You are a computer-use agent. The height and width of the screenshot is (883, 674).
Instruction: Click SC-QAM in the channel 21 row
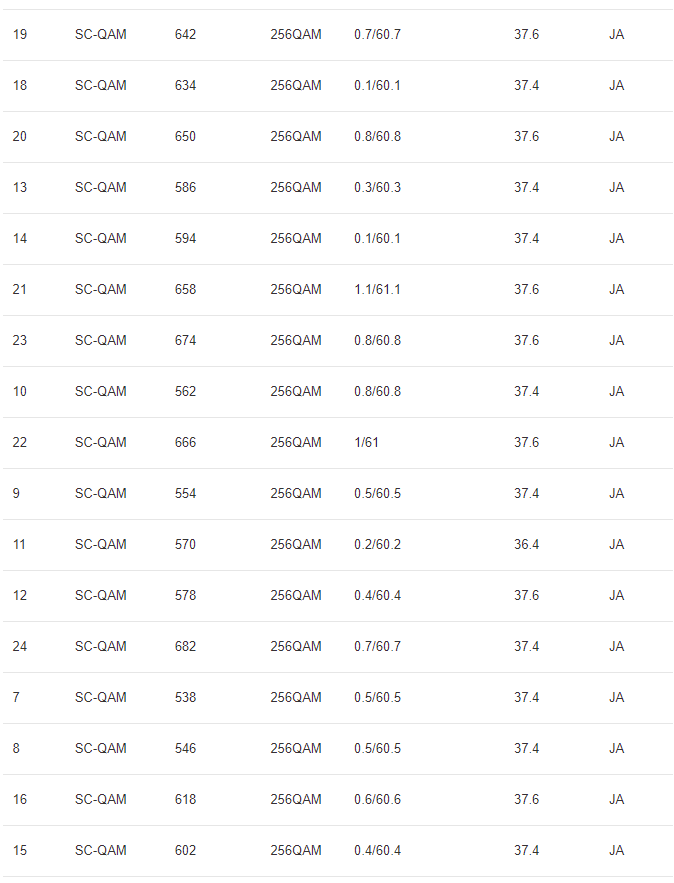coord(101,290)
